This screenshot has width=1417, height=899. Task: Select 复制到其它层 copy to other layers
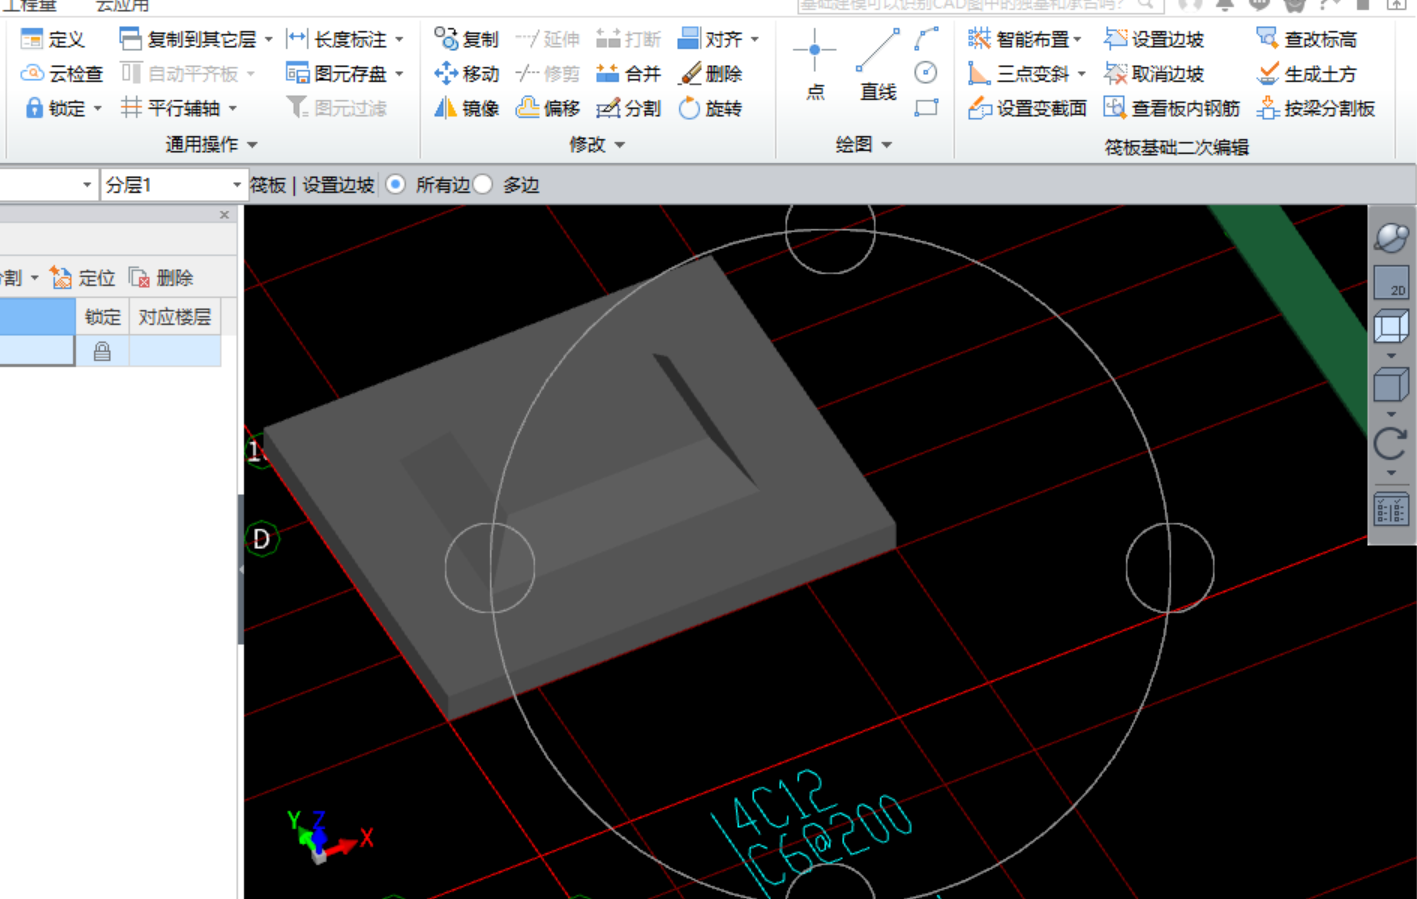coord(188,39)
